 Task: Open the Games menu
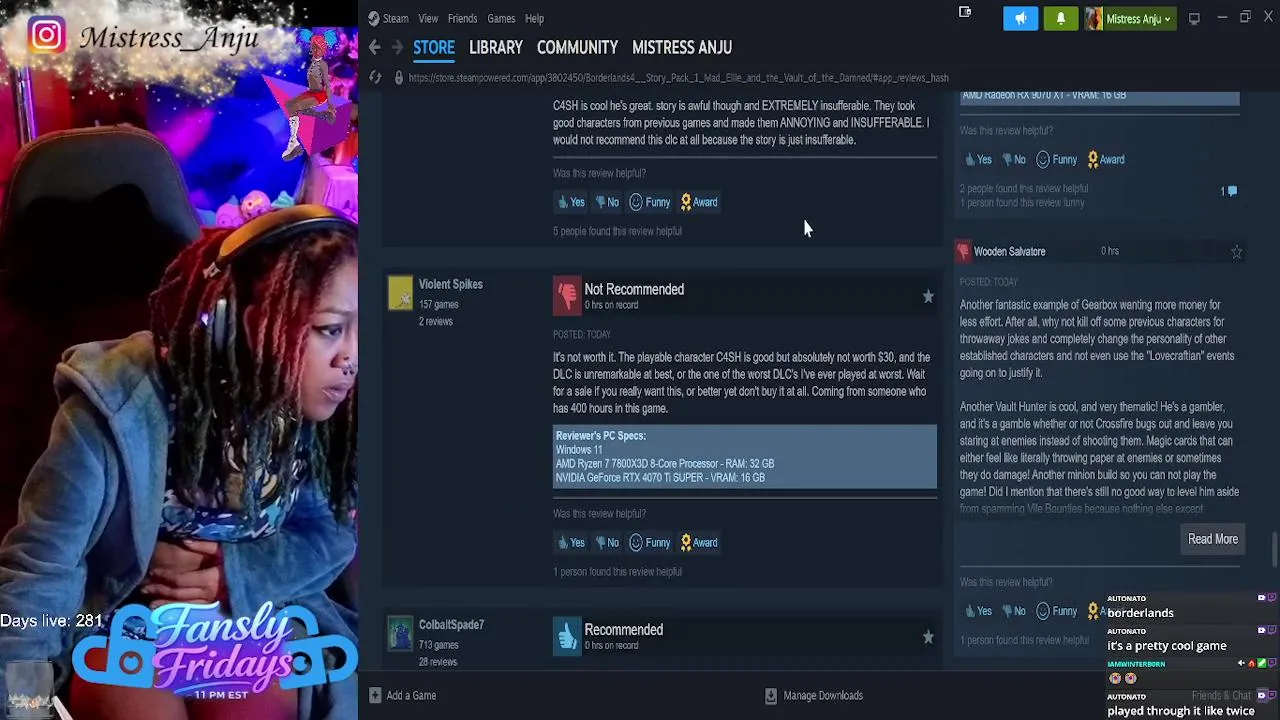pyautogui.click(x=501, y=18)
